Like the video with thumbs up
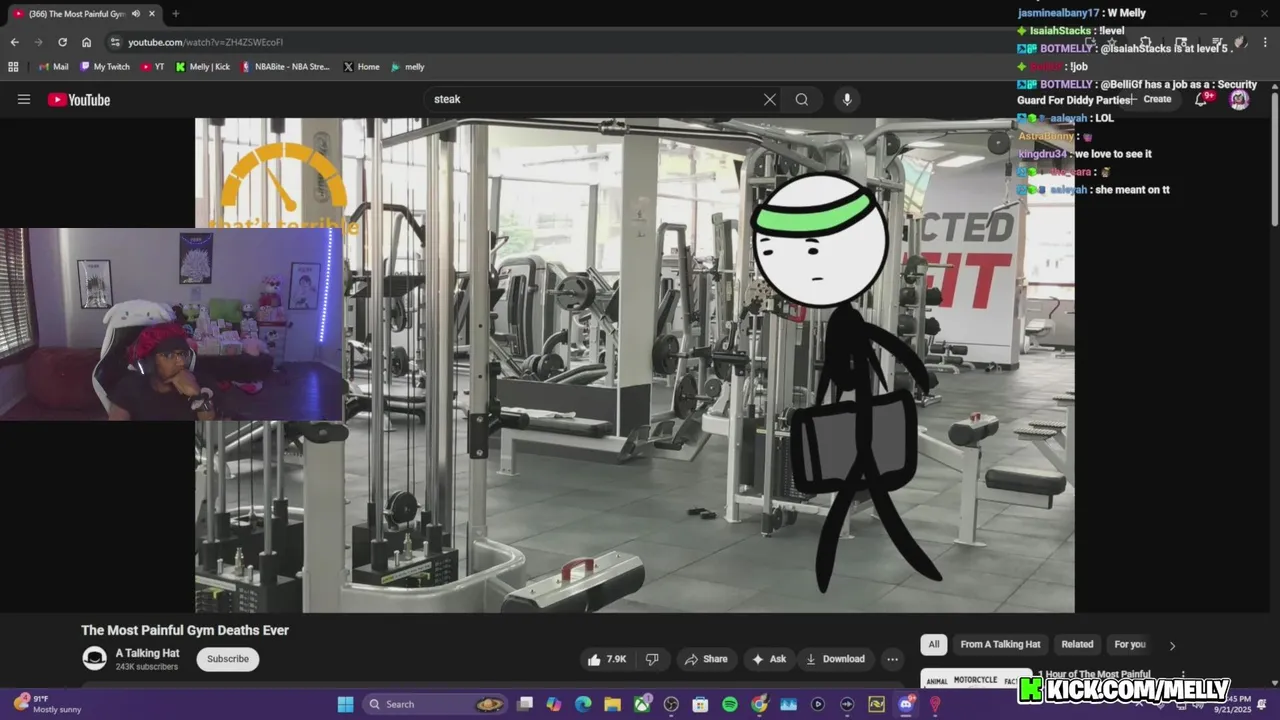 (x=608, y=659)
